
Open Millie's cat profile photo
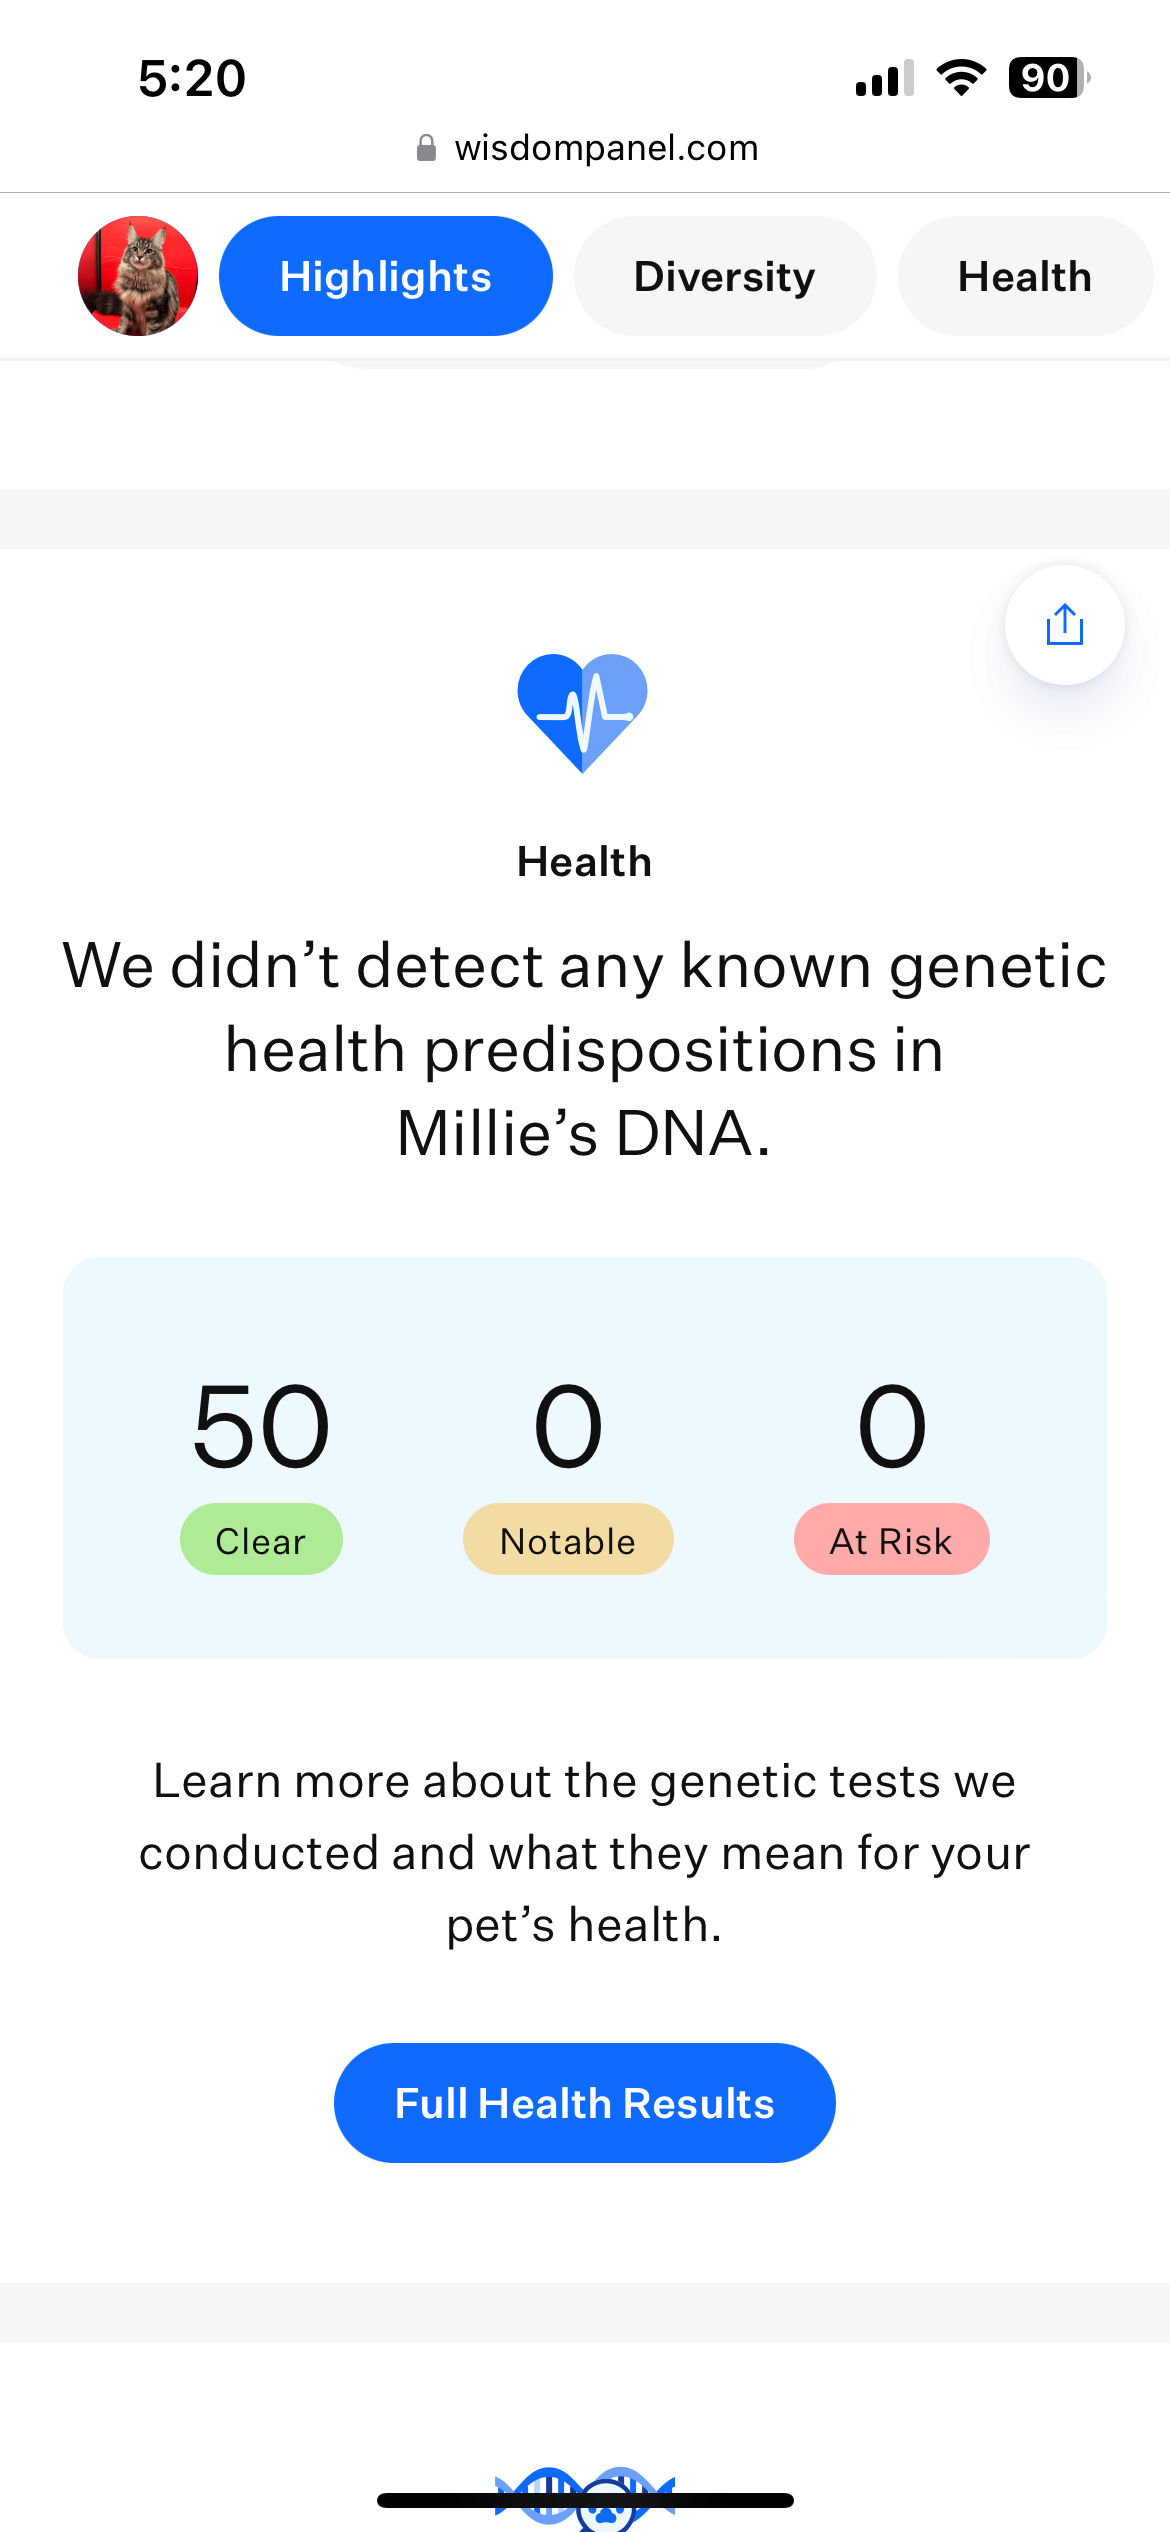point(138,276)
